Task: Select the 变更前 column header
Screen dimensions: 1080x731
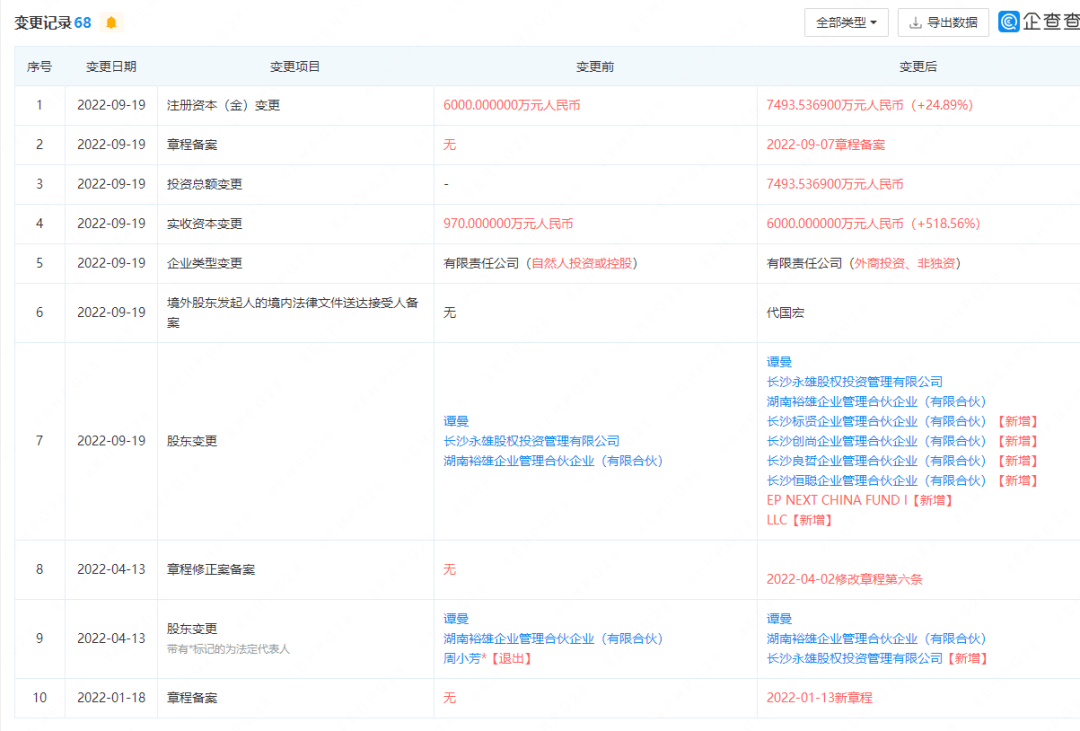Action: point(594,67)
